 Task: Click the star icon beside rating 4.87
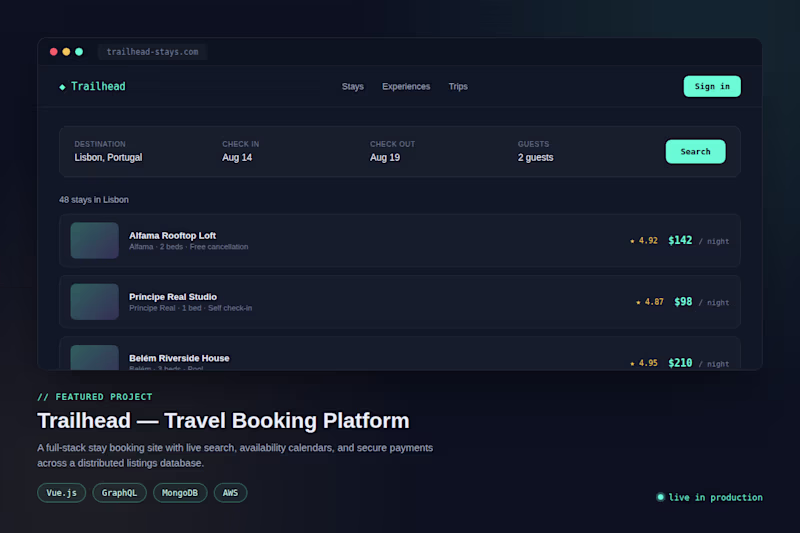(638, 302)
